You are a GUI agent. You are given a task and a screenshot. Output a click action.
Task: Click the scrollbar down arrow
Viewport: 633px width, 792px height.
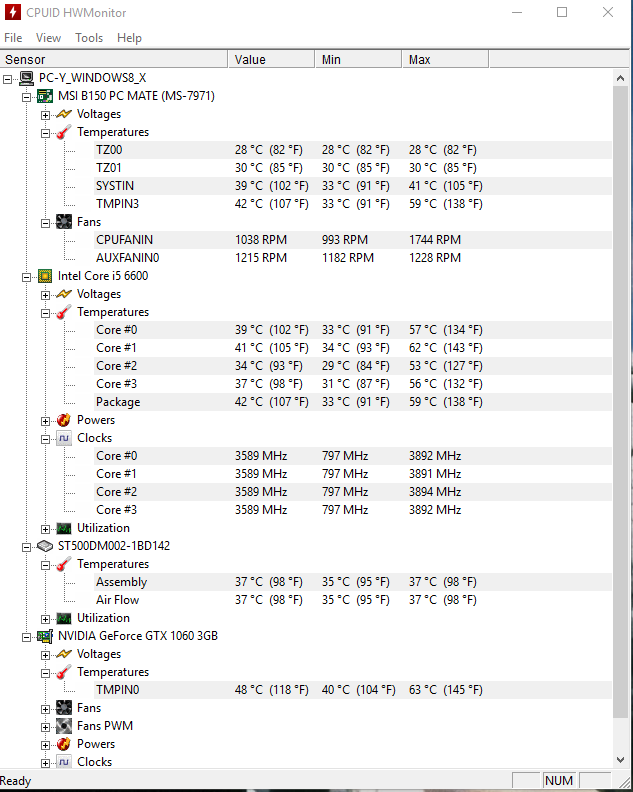click(620, 760)
